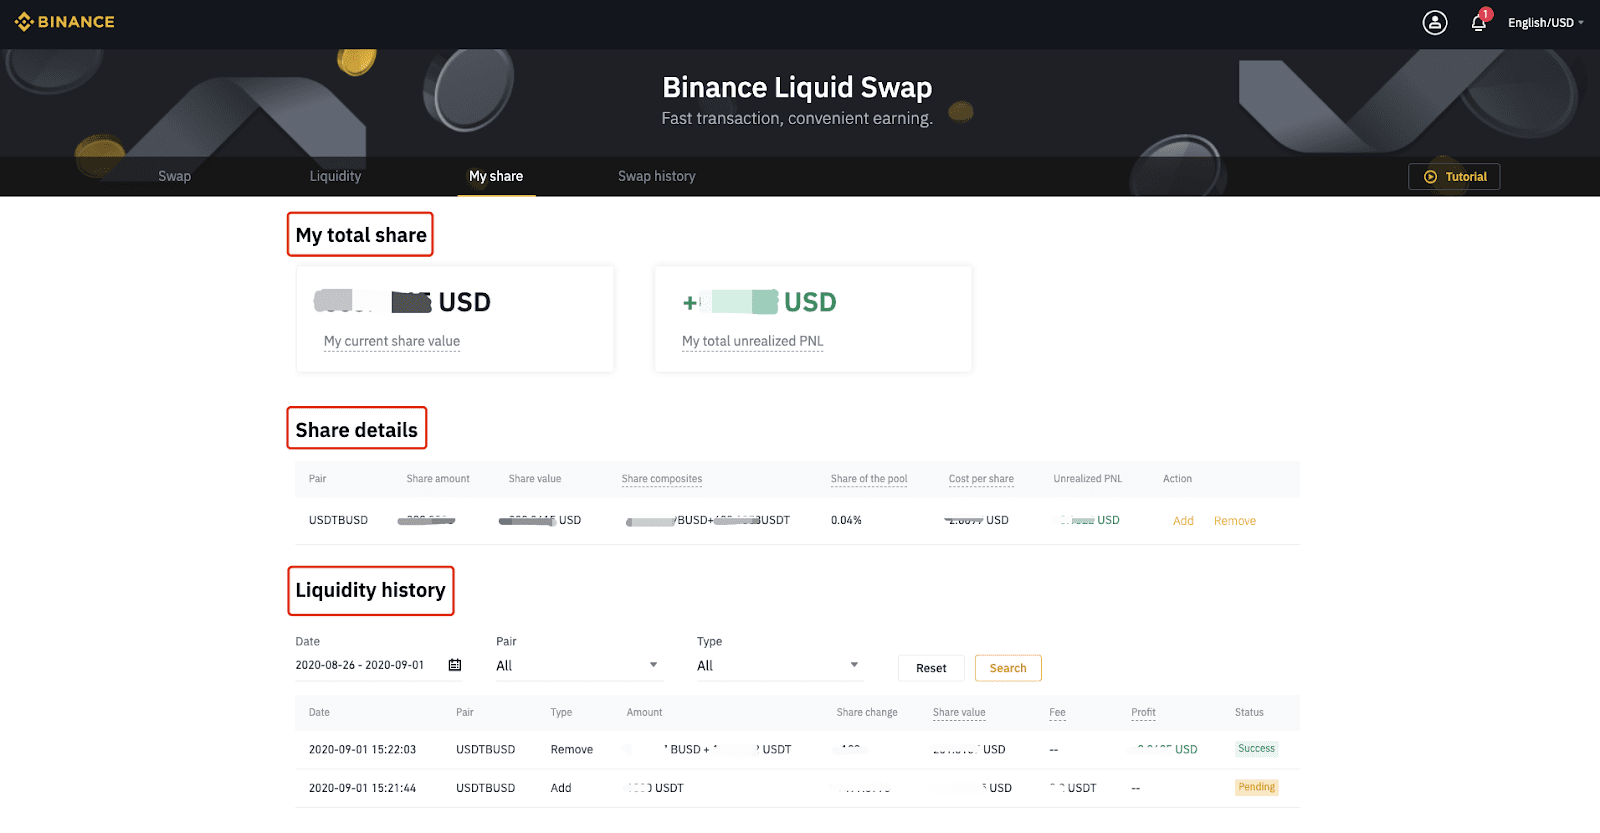Click the Pending status badge
This screenshot has width=1600, height=833.
(x=1257, y=787)
